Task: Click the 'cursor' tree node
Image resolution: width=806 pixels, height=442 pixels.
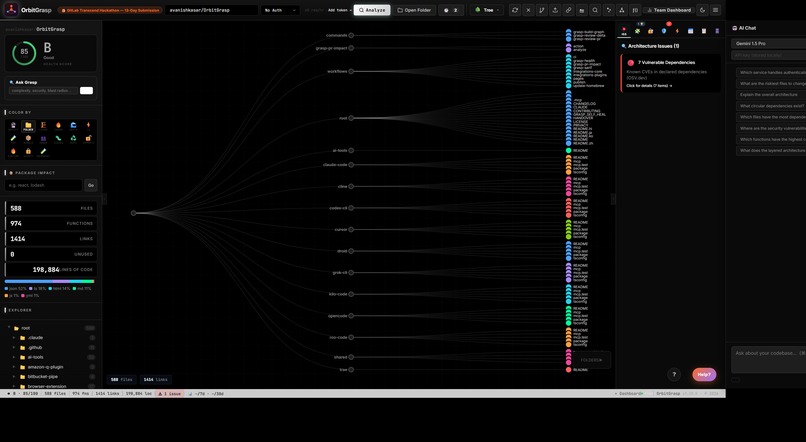Action: (x=351, y=230)
